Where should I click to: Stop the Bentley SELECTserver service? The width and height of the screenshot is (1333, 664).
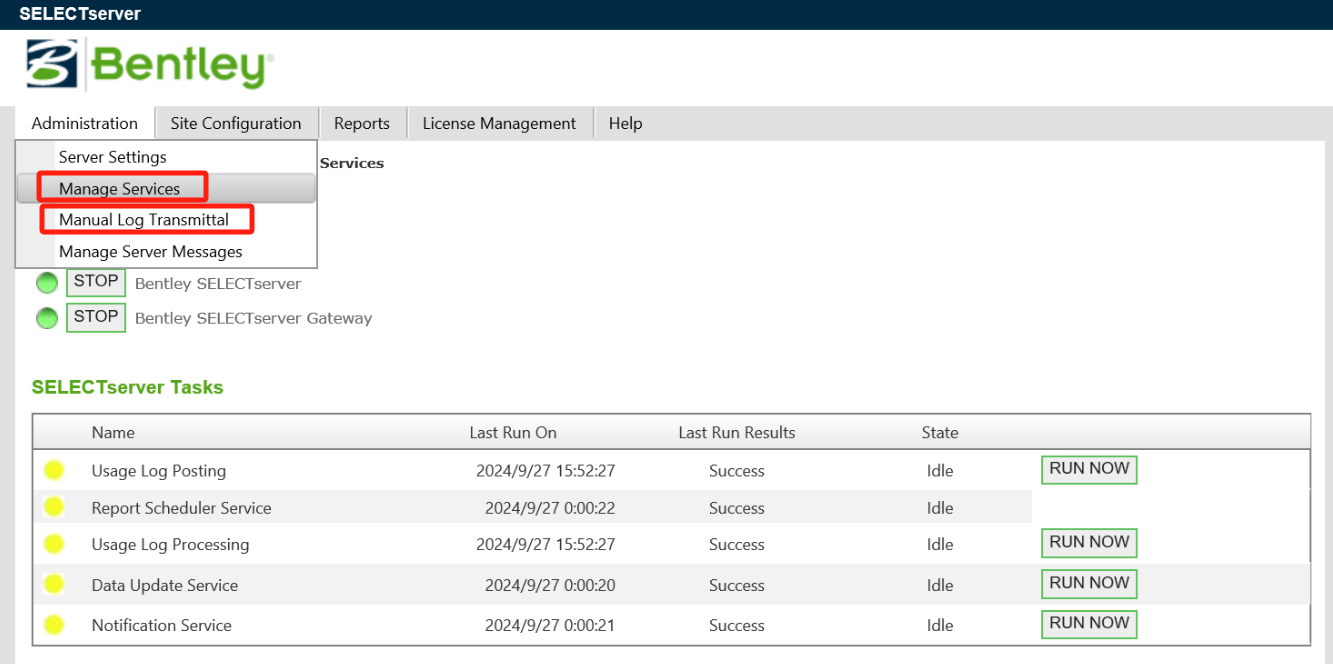[96, 282]
